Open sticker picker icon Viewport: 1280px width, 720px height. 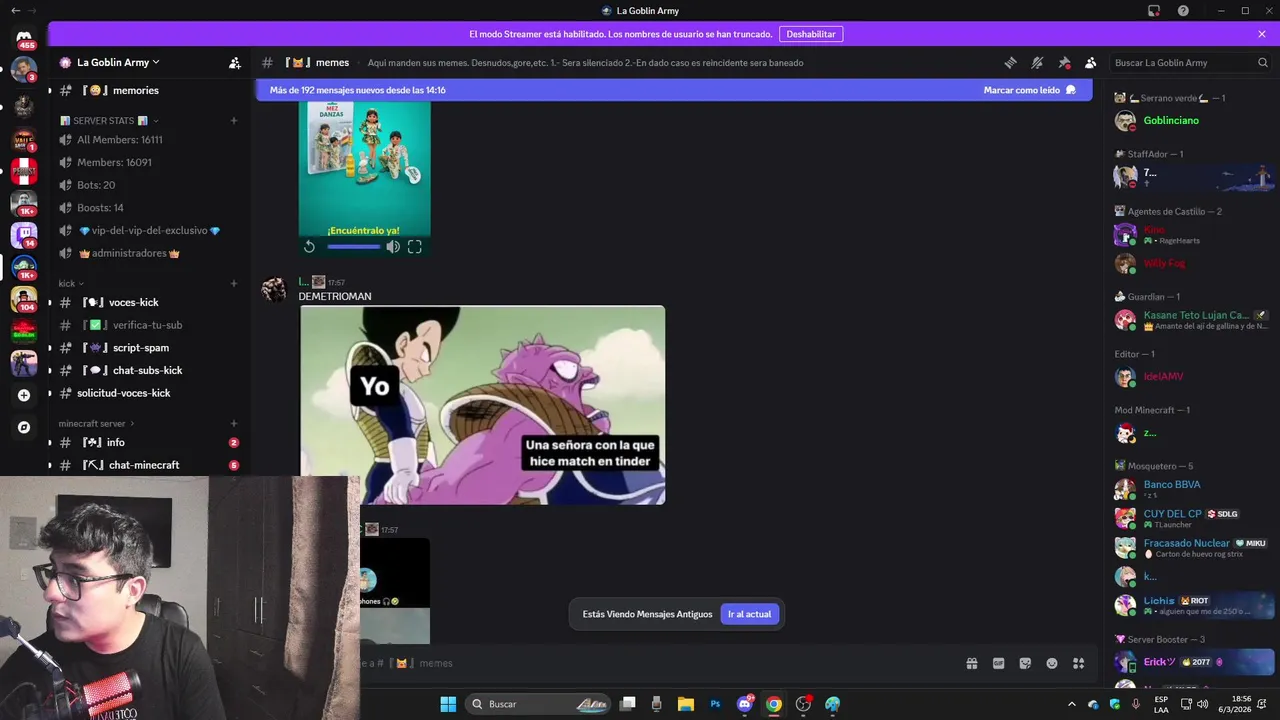pos(1025,663)
